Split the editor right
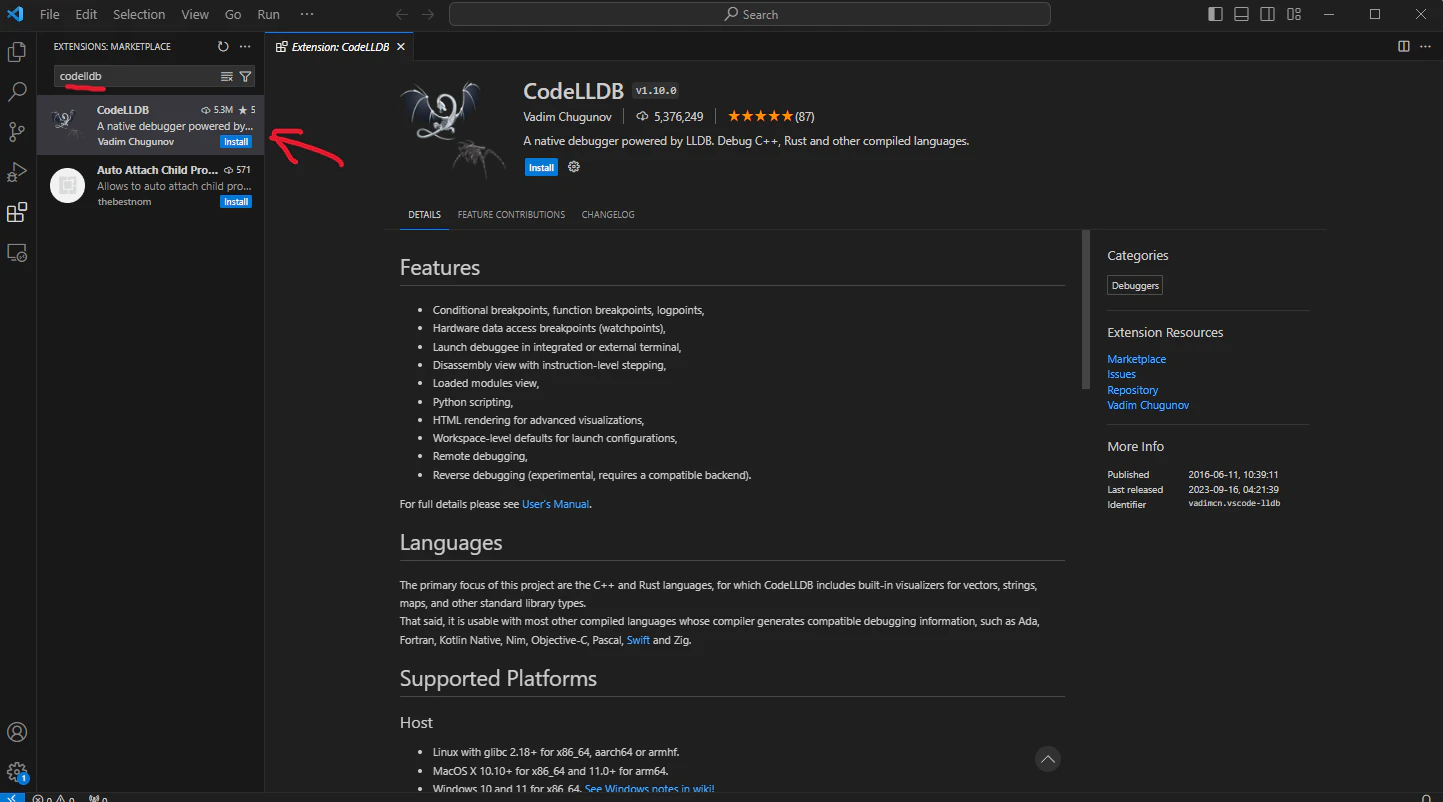Viewport: 1443px width, 802px height. coord(1404,46)
